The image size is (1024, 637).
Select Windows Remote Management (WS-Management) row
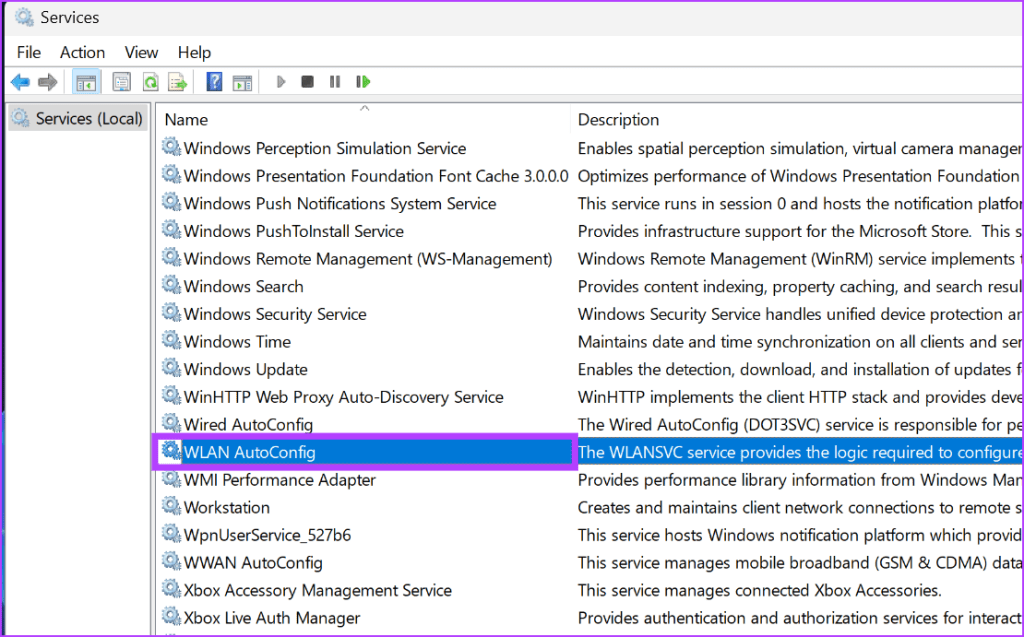pyautogui.click(x=368, y=259)
